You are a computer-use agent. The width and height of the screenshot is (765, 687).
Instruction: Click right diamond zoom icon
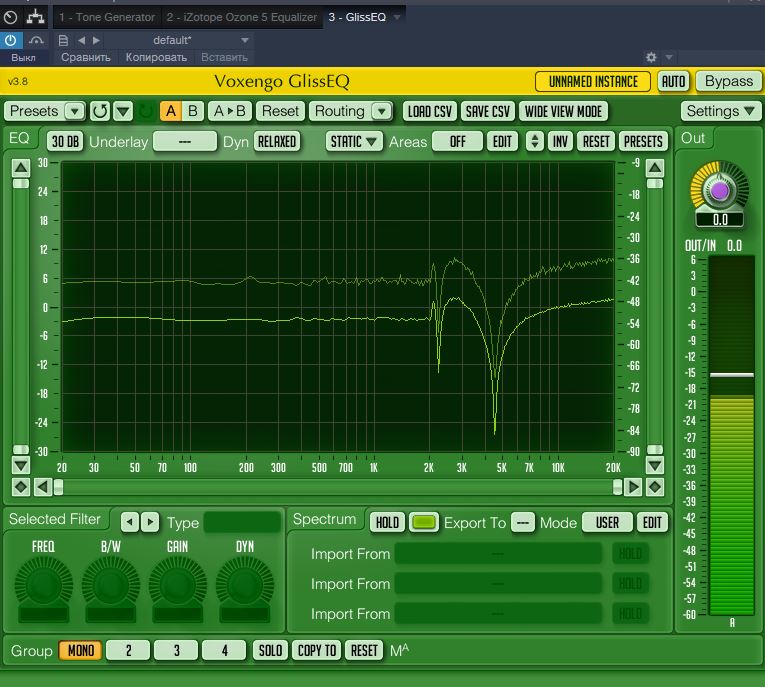655,487
